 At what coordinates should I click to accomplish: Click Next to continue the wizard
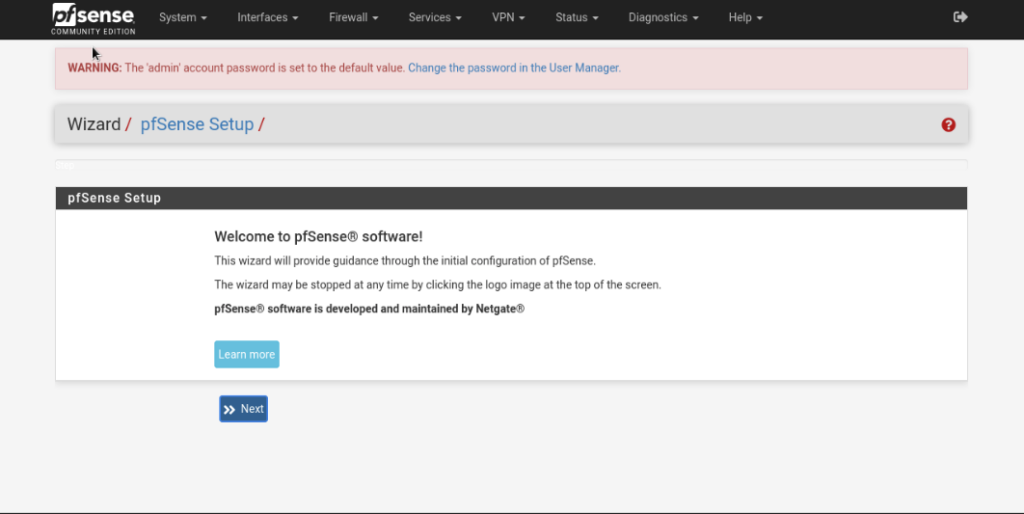point(244,409)
